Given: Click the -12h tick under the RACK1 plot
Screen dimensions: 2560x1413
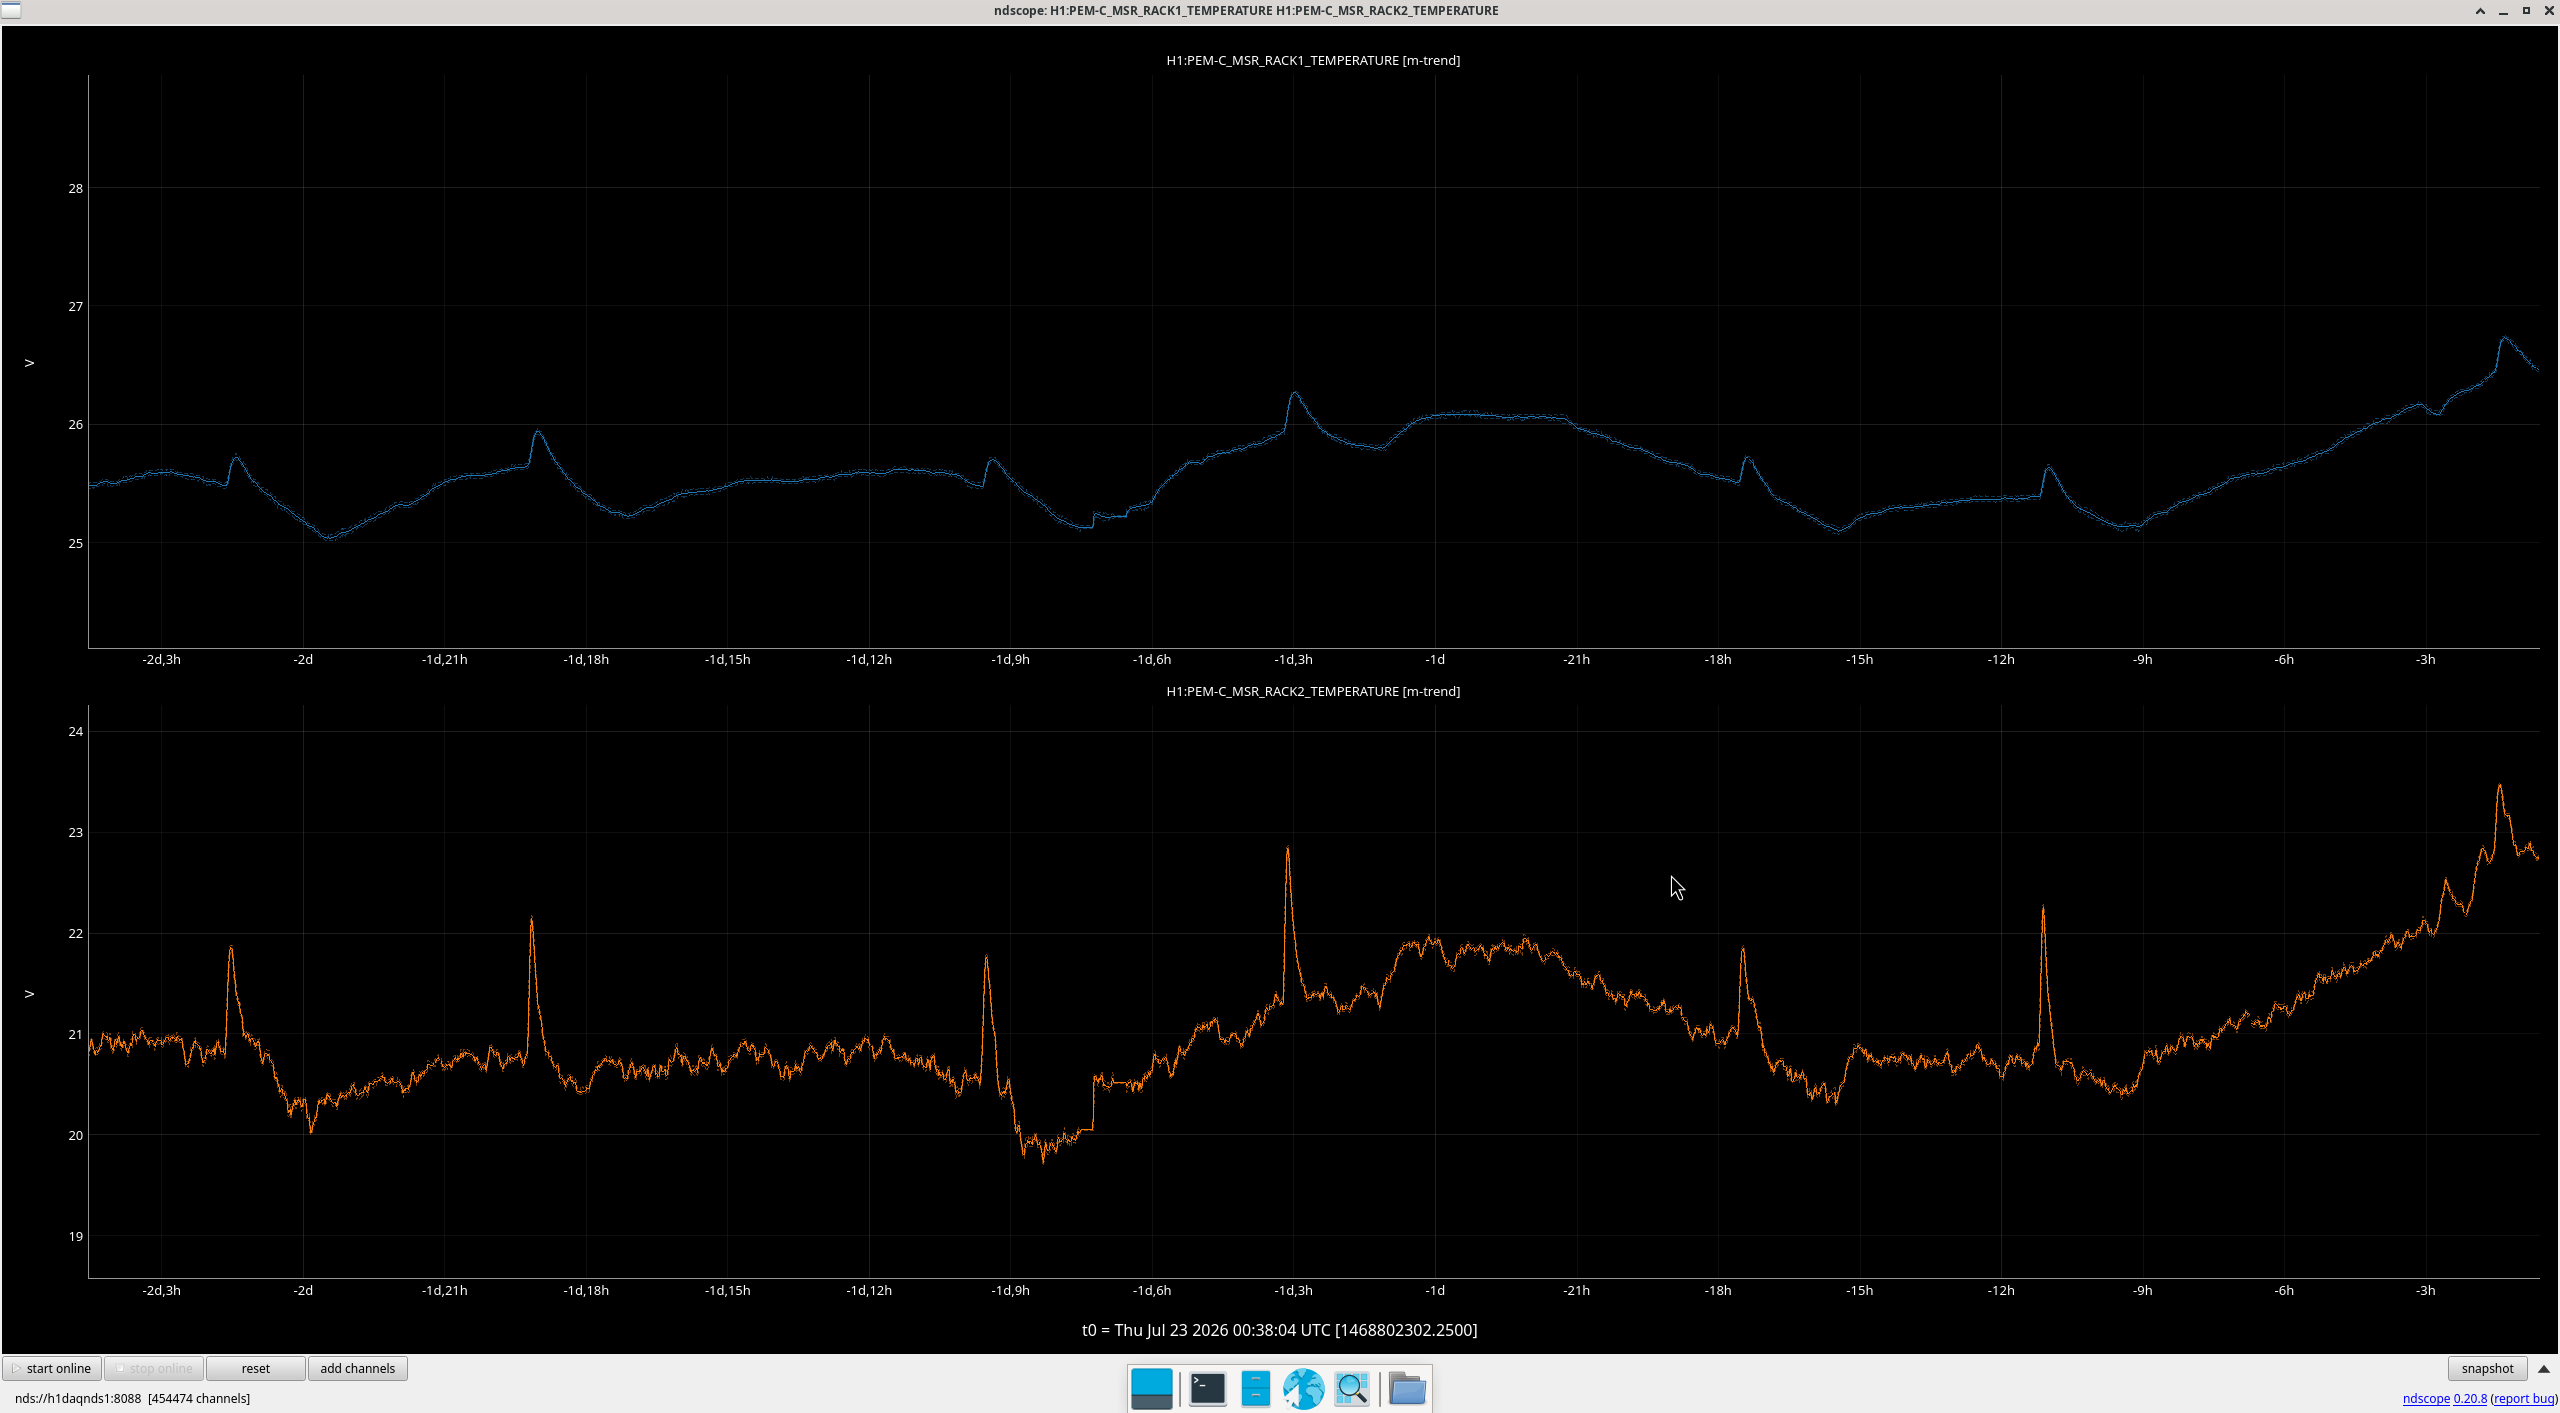Looking at the screenshot, I should 2001,659.
